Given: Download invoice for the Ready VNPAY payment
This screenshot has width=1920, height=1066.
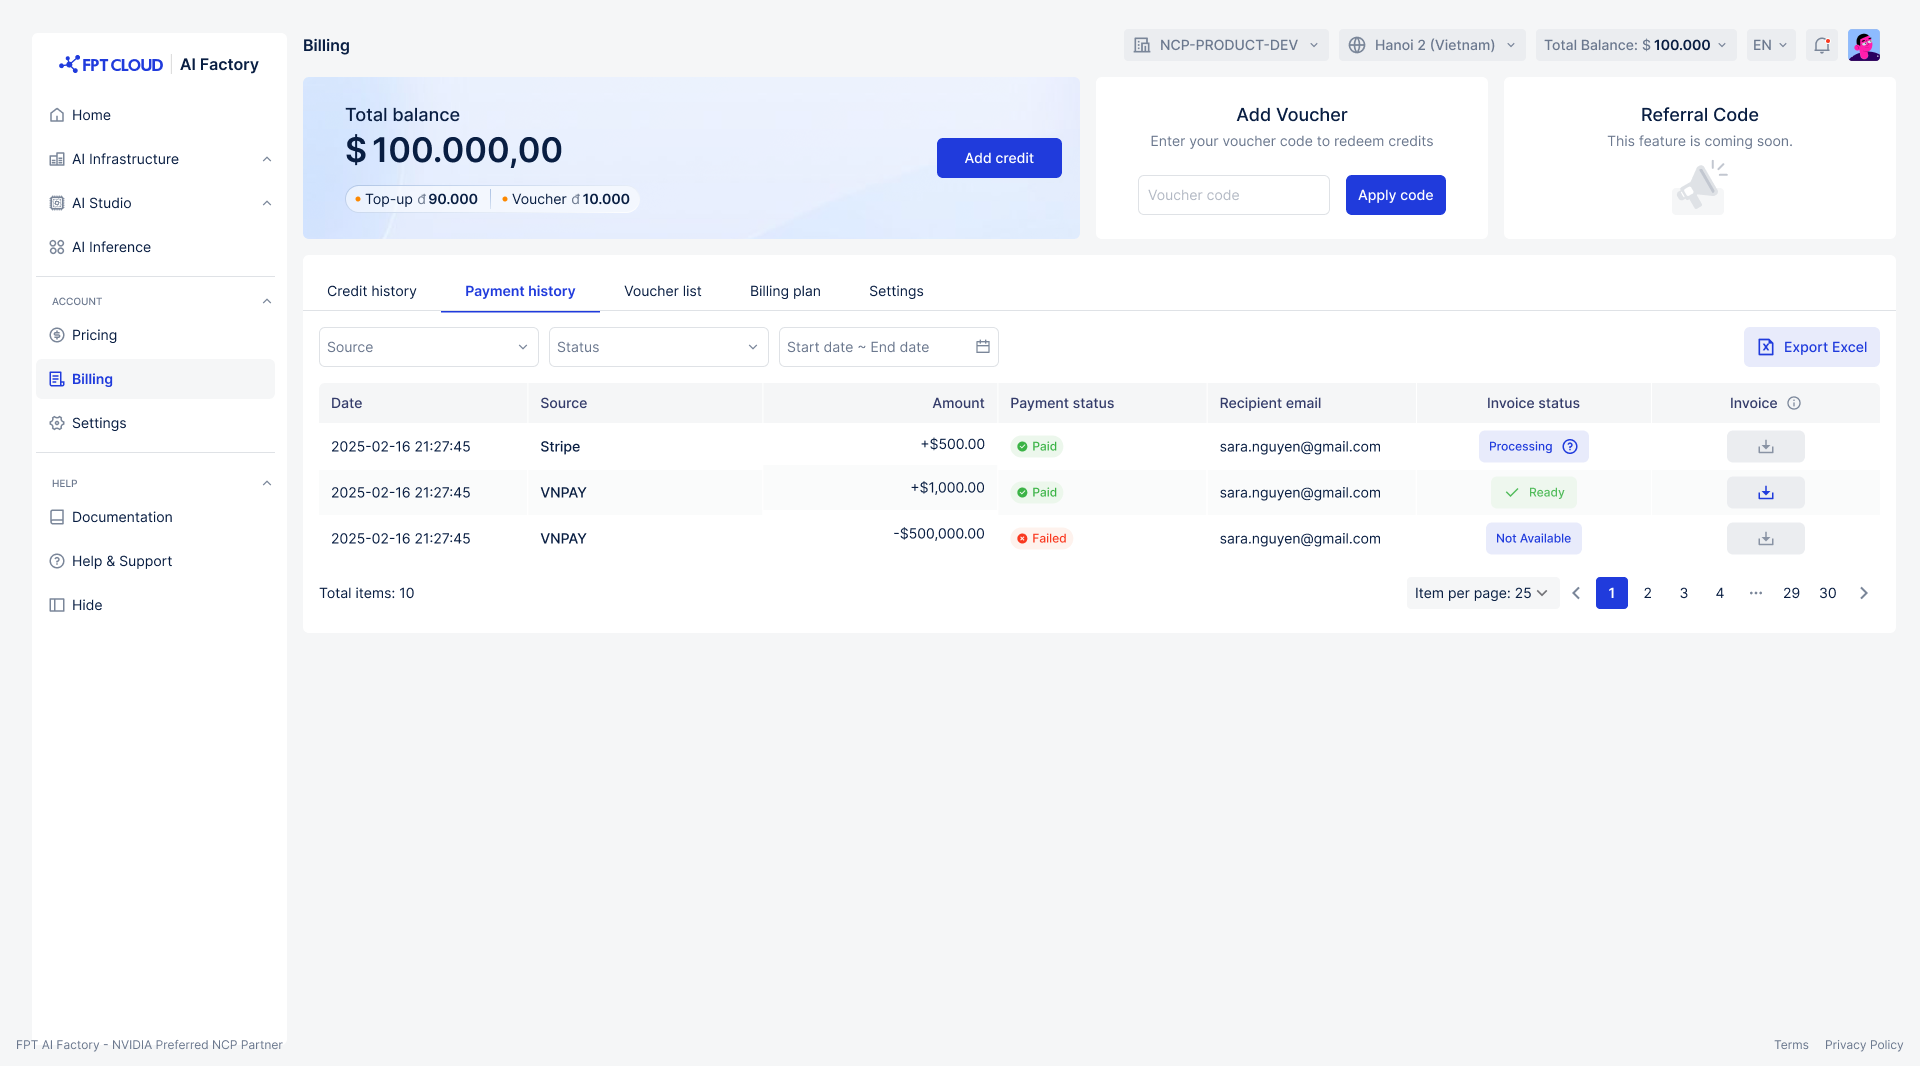Looking at the screenshot, I should tap(1765, 492).
